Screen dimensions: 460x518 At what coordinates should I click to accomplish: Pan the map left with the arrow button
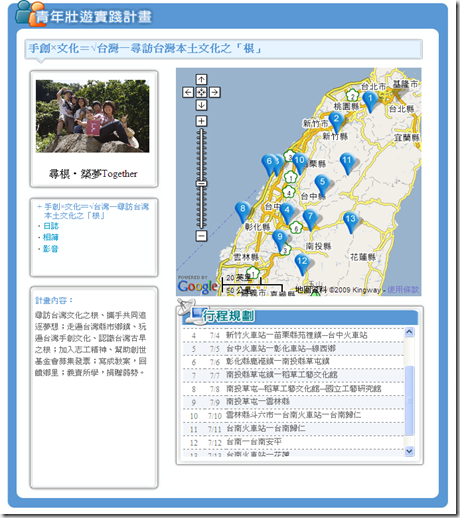click(188, 92)
